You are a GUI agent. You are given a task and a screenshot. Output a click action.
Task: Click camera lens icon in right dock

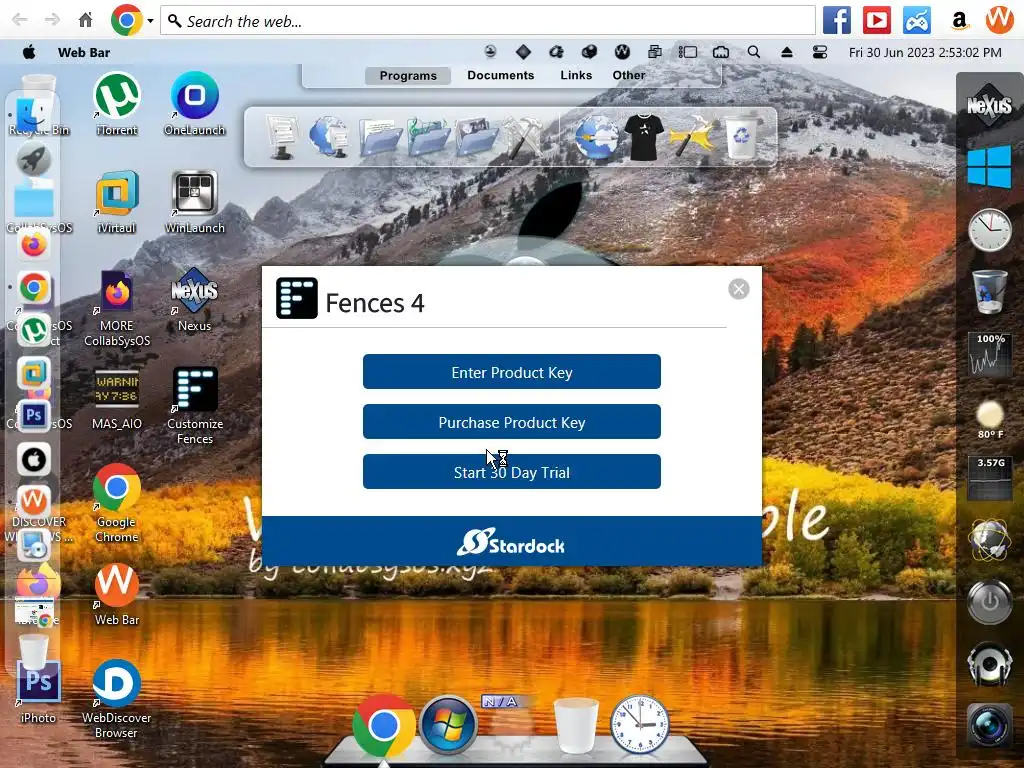tap(990, 726)
